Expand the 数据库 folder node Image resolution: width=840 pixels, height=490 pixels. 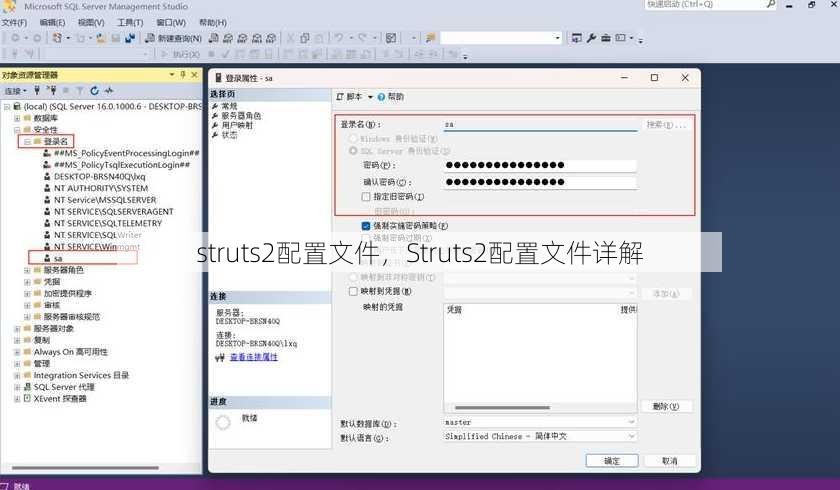click(17, 118)
